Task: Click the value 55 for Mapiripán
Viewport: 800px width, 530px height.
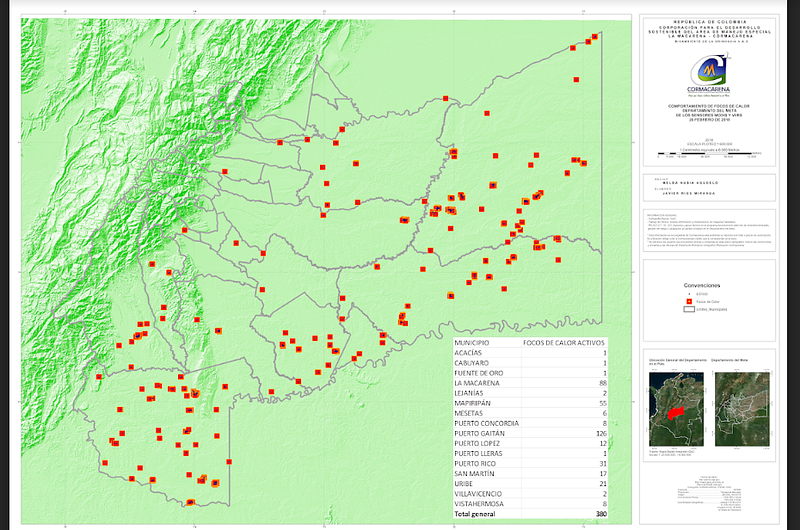Action: [603, 403]
